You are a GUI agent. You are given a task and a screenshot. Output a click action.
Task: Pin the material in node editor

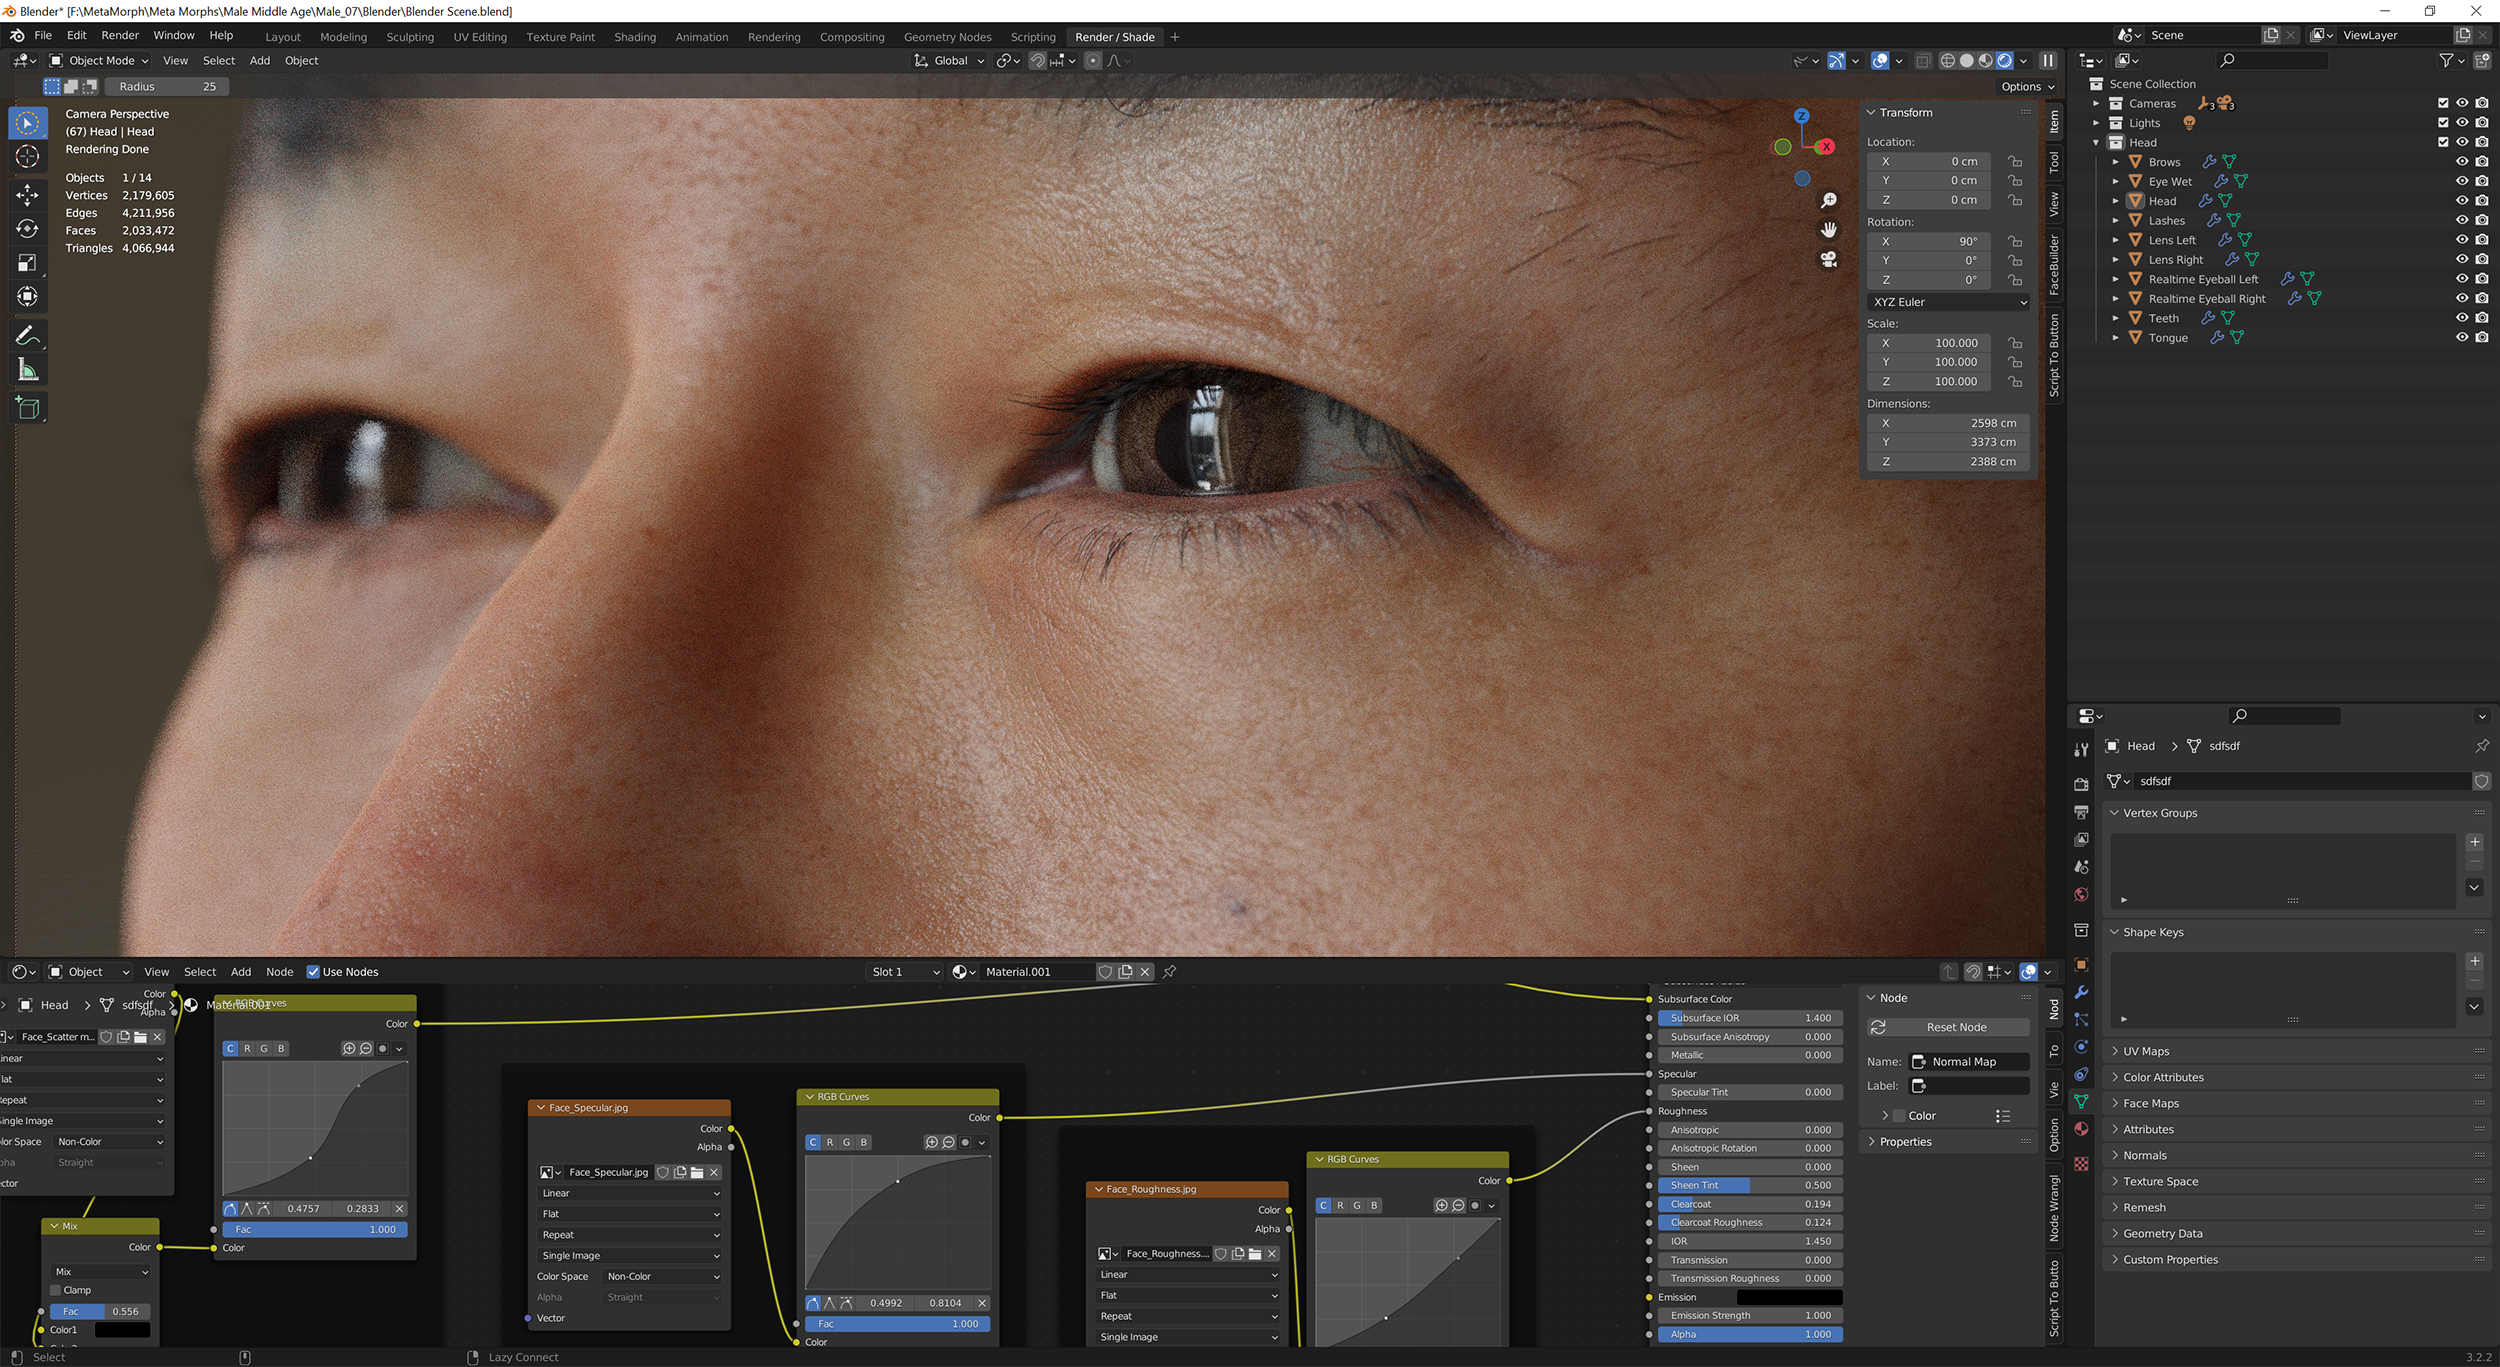click(x=1169, y=972)
